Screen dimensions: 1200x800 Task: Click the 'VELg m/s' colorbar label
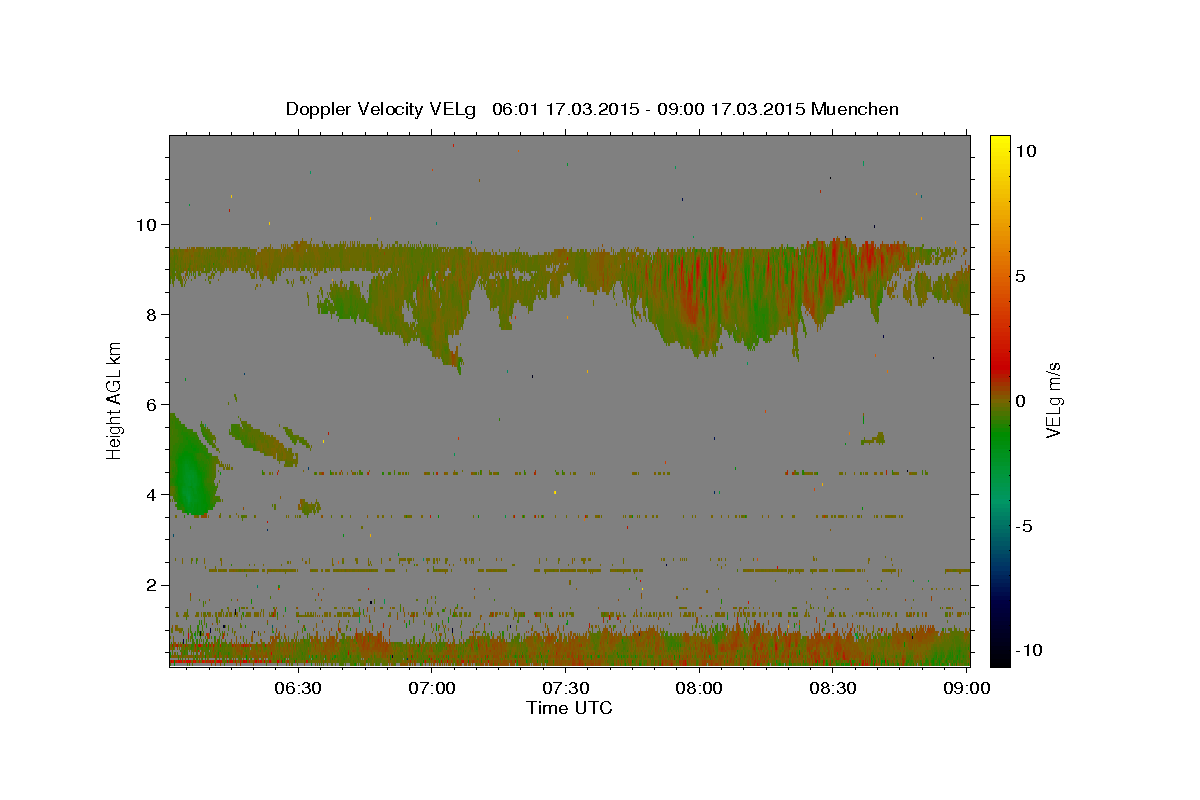[1053, 400]
